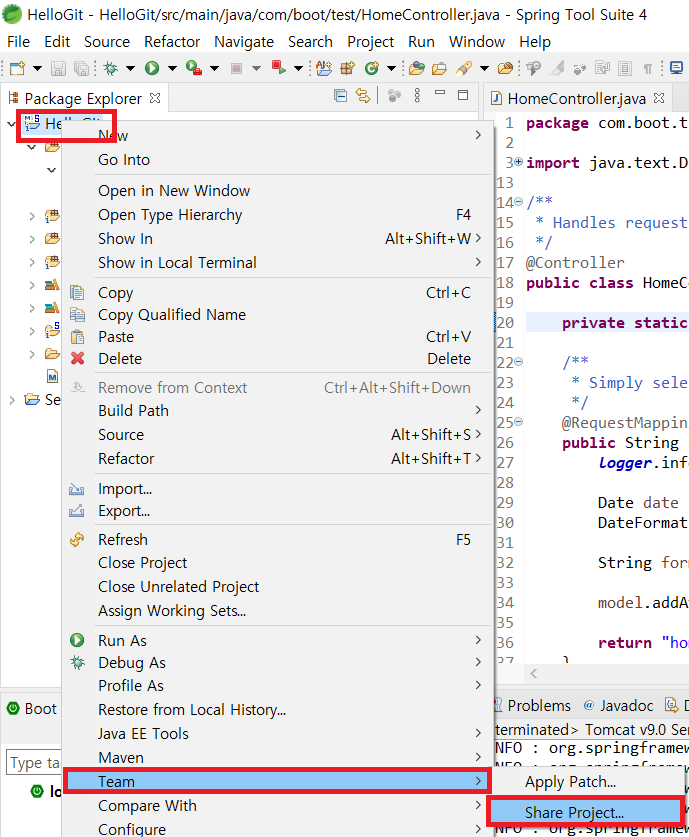Switch to the Javadoc tab
689x837 pixels.
tap(619, 706)
